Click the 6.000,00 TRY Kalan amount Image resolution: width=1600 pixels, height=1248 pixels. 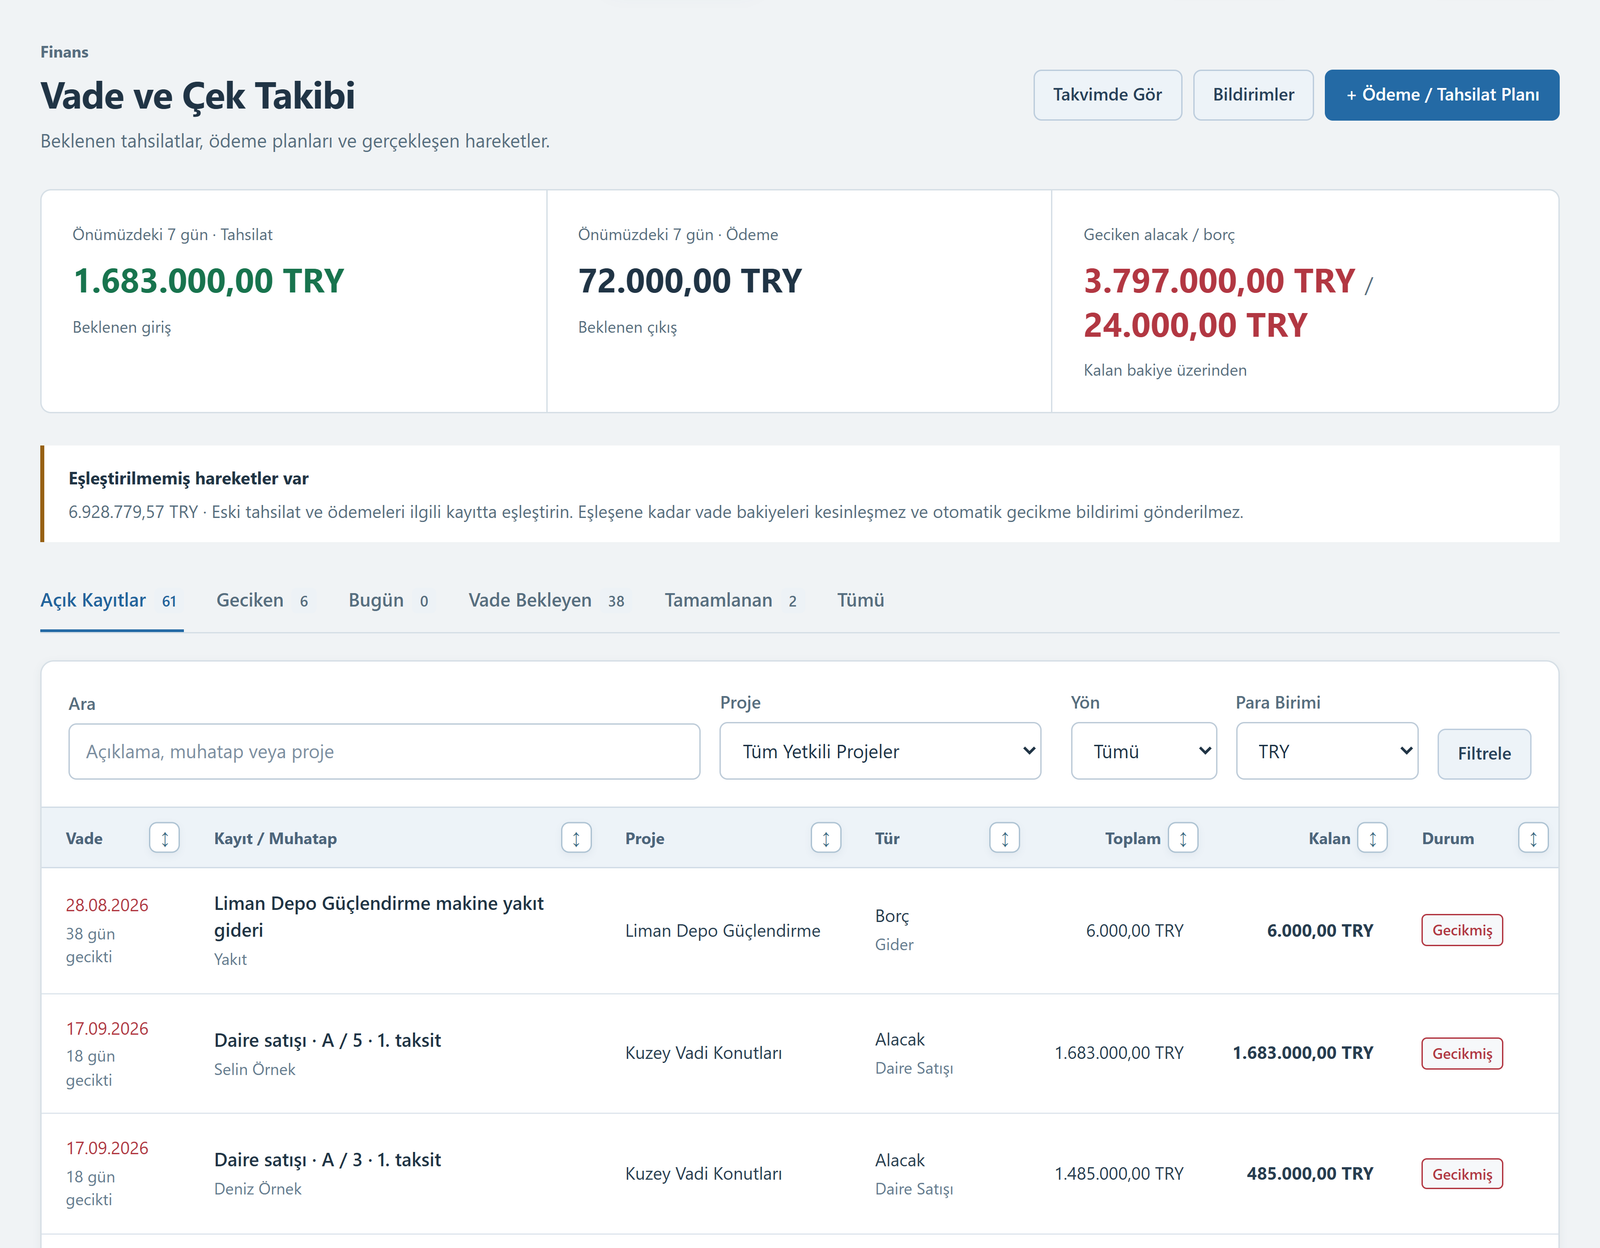point(1320,931)
